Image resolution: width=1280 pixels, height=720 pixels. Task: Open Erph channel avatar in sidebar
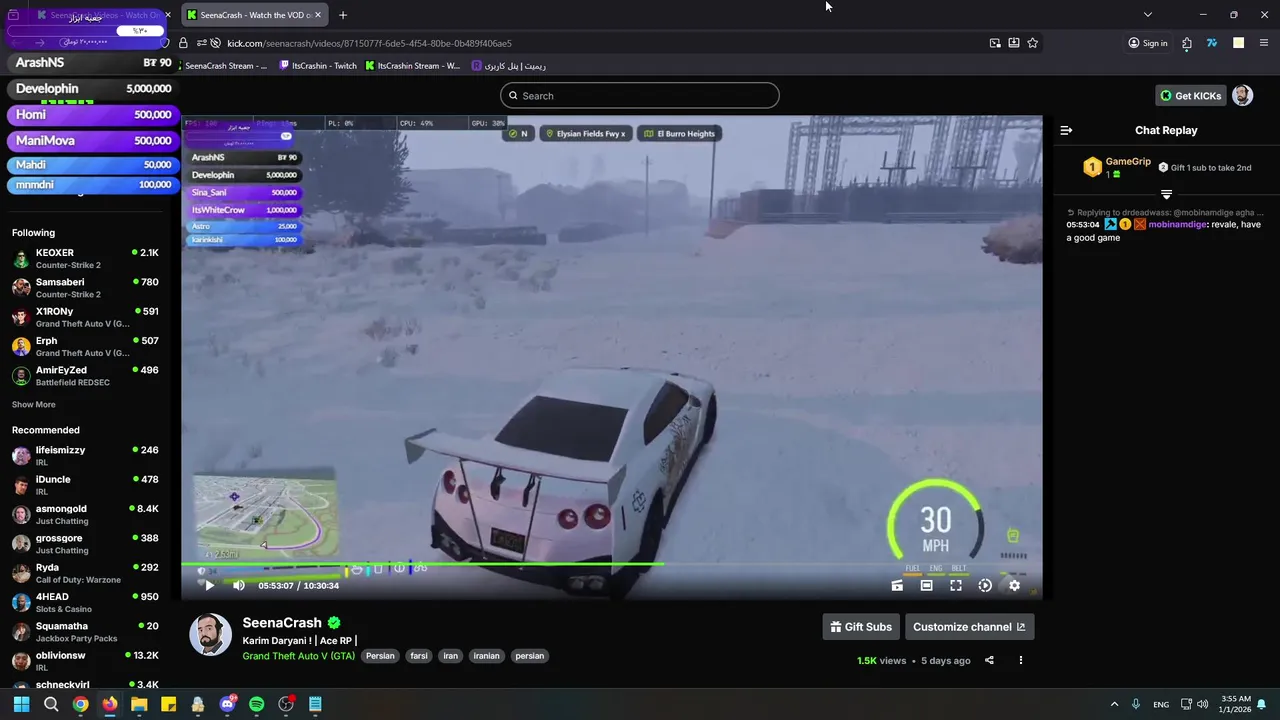(x=21, y=347)
